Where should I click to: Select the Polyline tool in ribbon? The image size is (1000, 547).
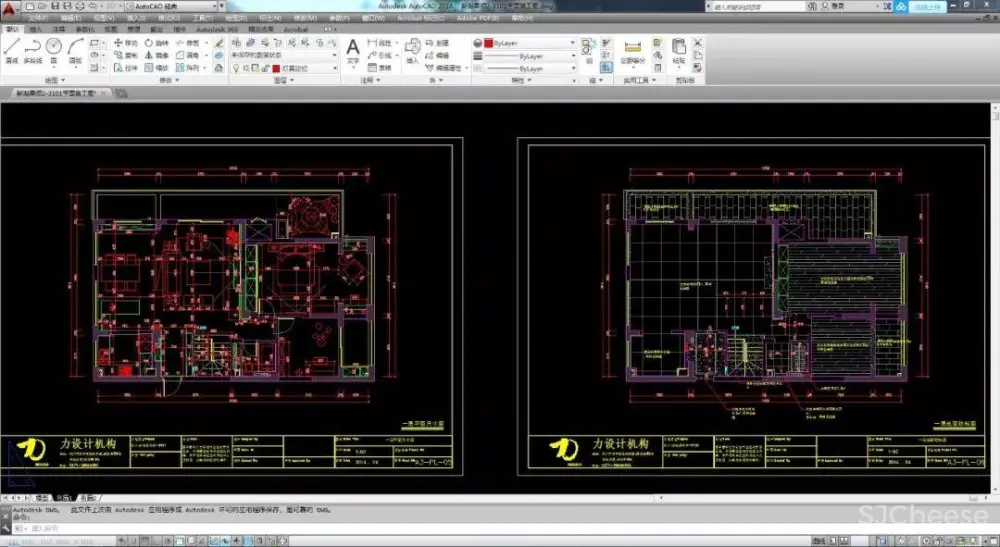33,48
